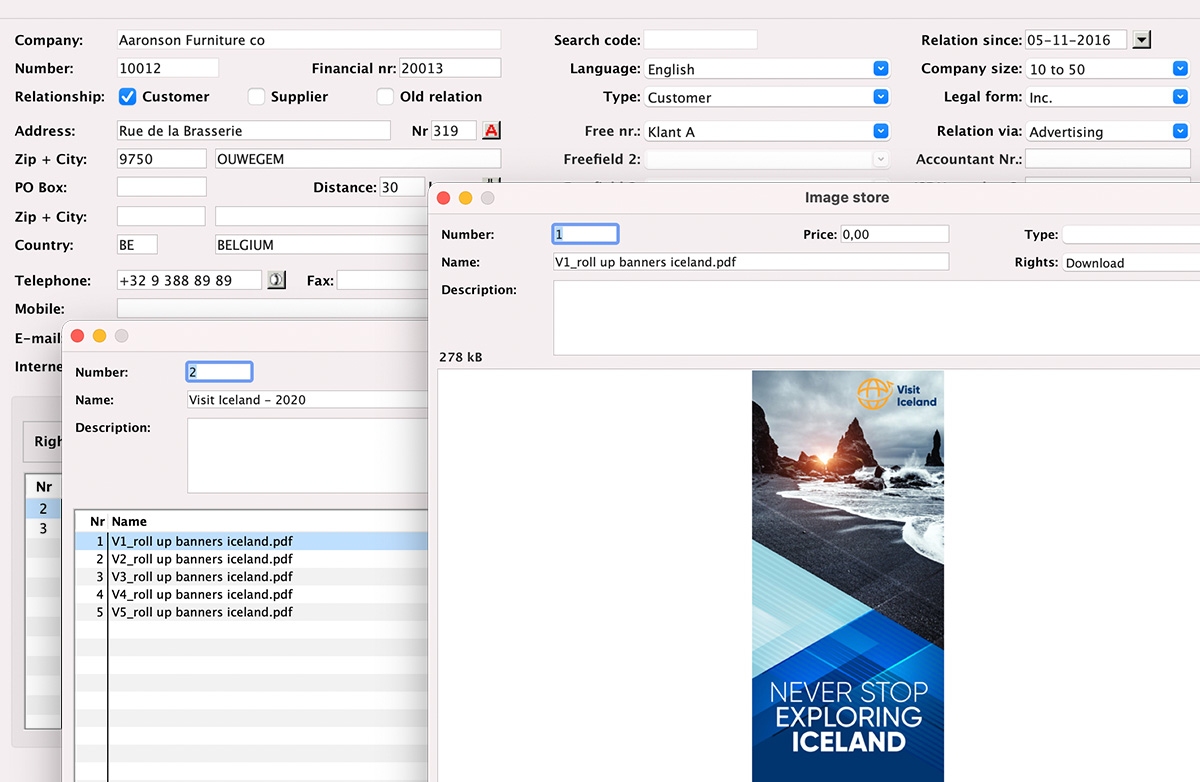Click the empty PO Box field
Viewport: 1200px width, 782px height.
point(162,187)
